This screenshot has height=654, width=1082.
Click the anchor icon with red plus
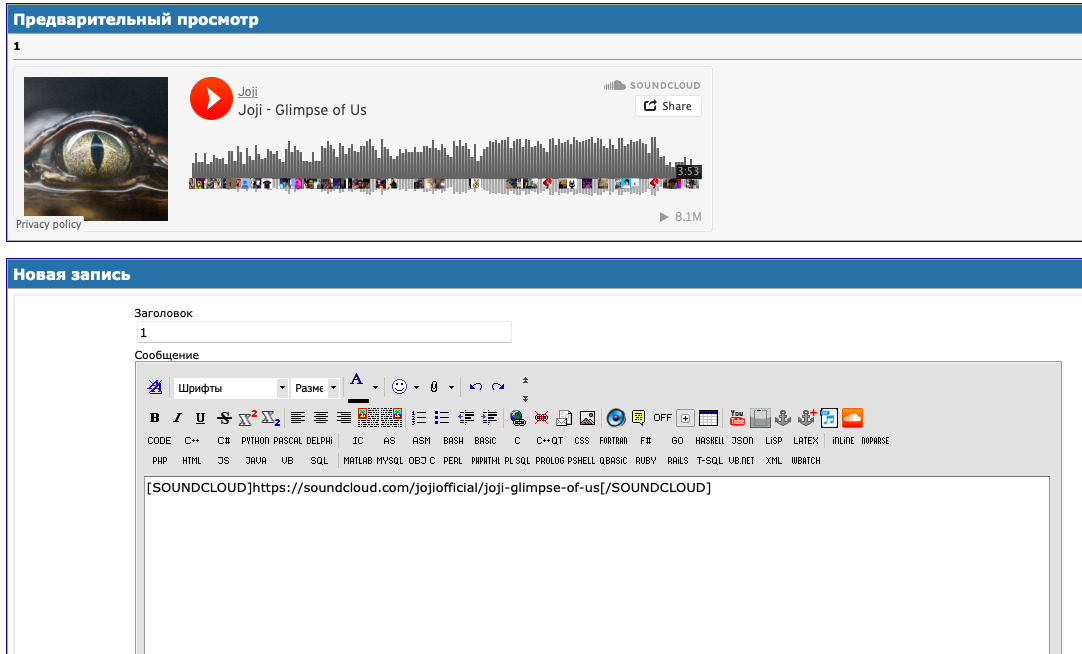click(x=806, y=417)
